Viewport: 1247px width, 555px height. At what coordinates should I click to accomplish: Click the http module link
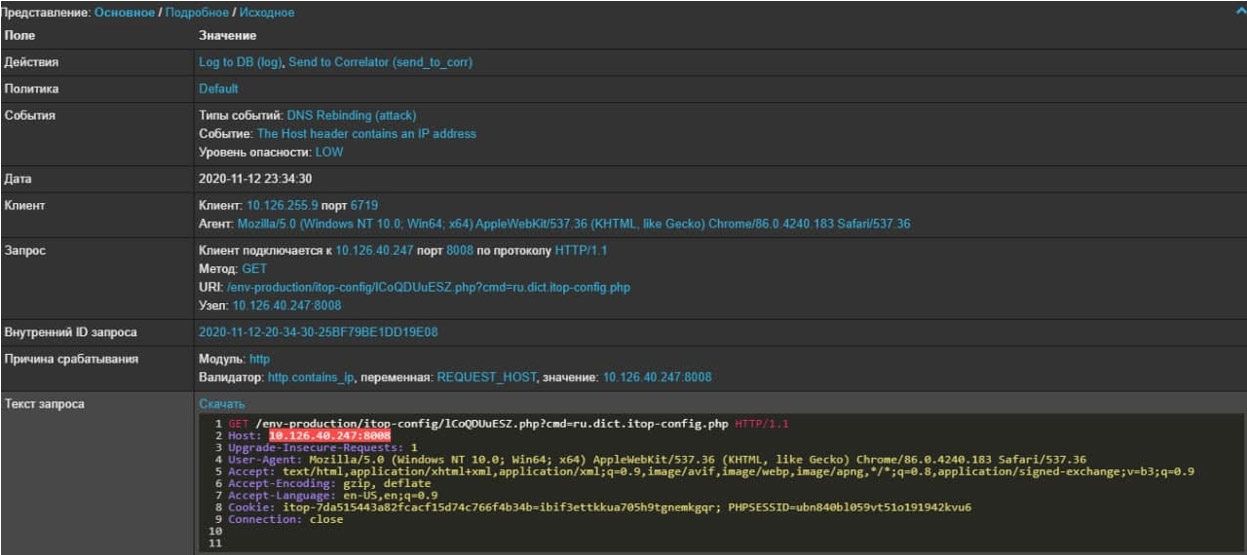click(x=259, y=358)
